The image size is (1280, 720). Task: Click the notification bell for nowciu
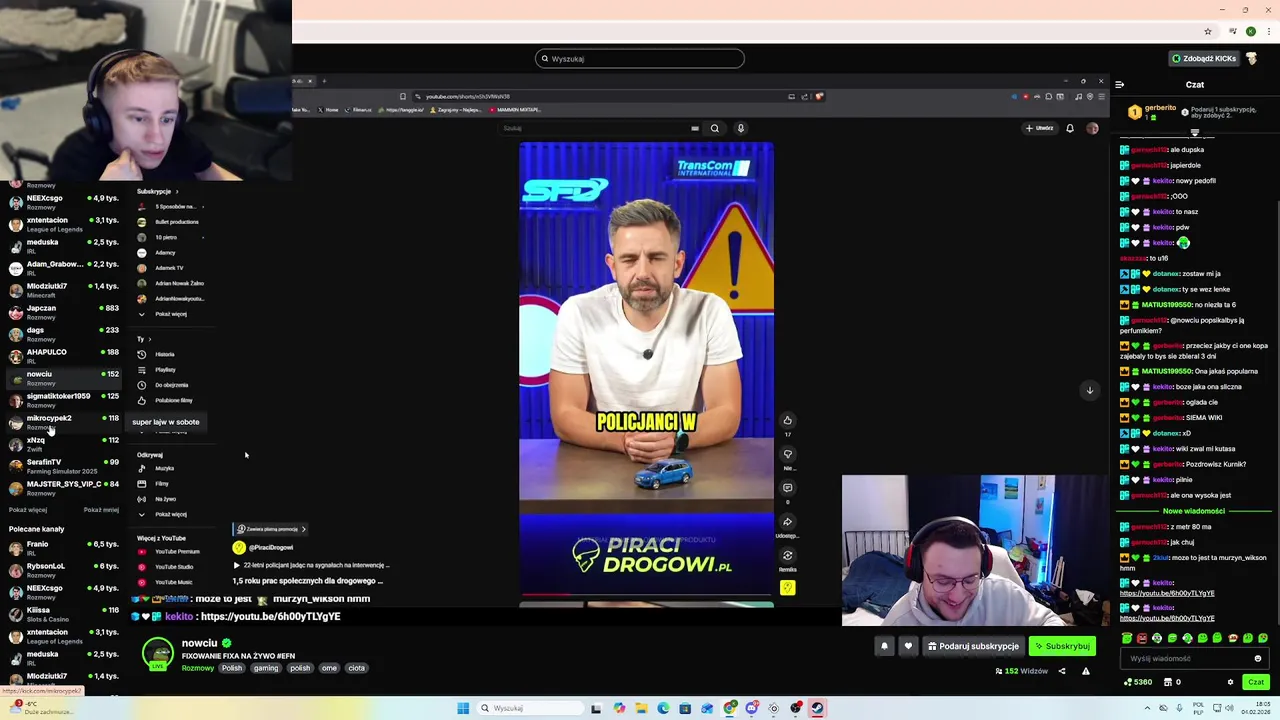pos(884,646)
